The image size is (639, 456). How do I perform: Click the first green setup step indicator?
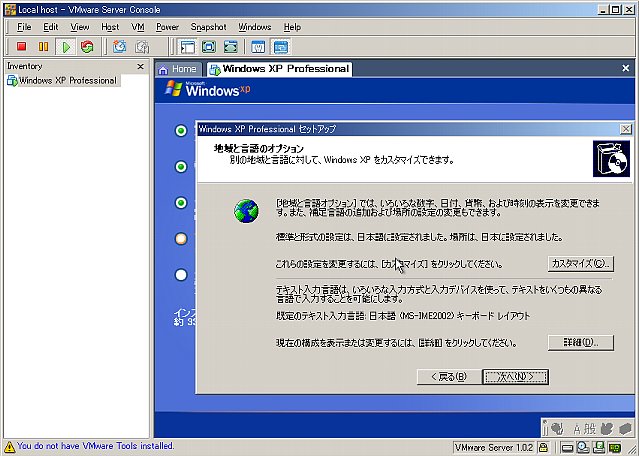point(181,131)
